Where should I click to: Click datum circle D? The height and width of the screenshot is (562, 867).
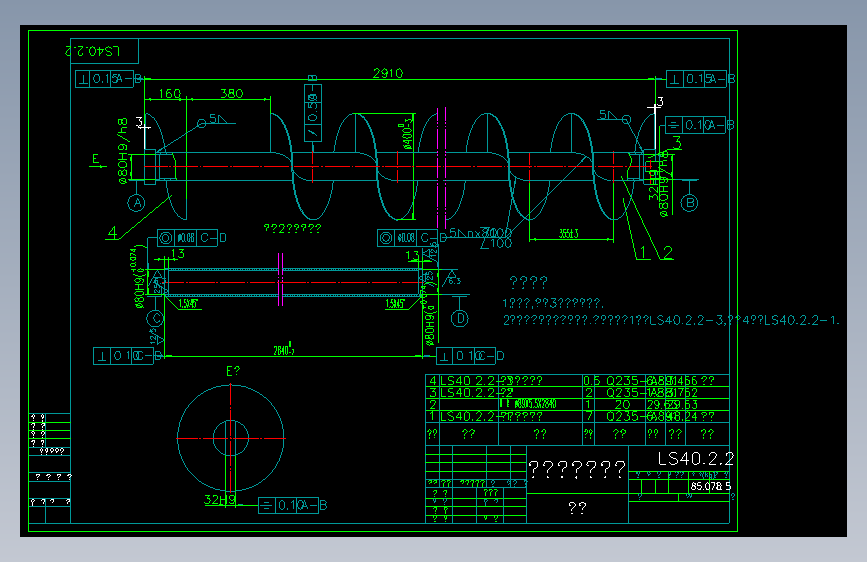pyautogui.click(x=460, y=319)
